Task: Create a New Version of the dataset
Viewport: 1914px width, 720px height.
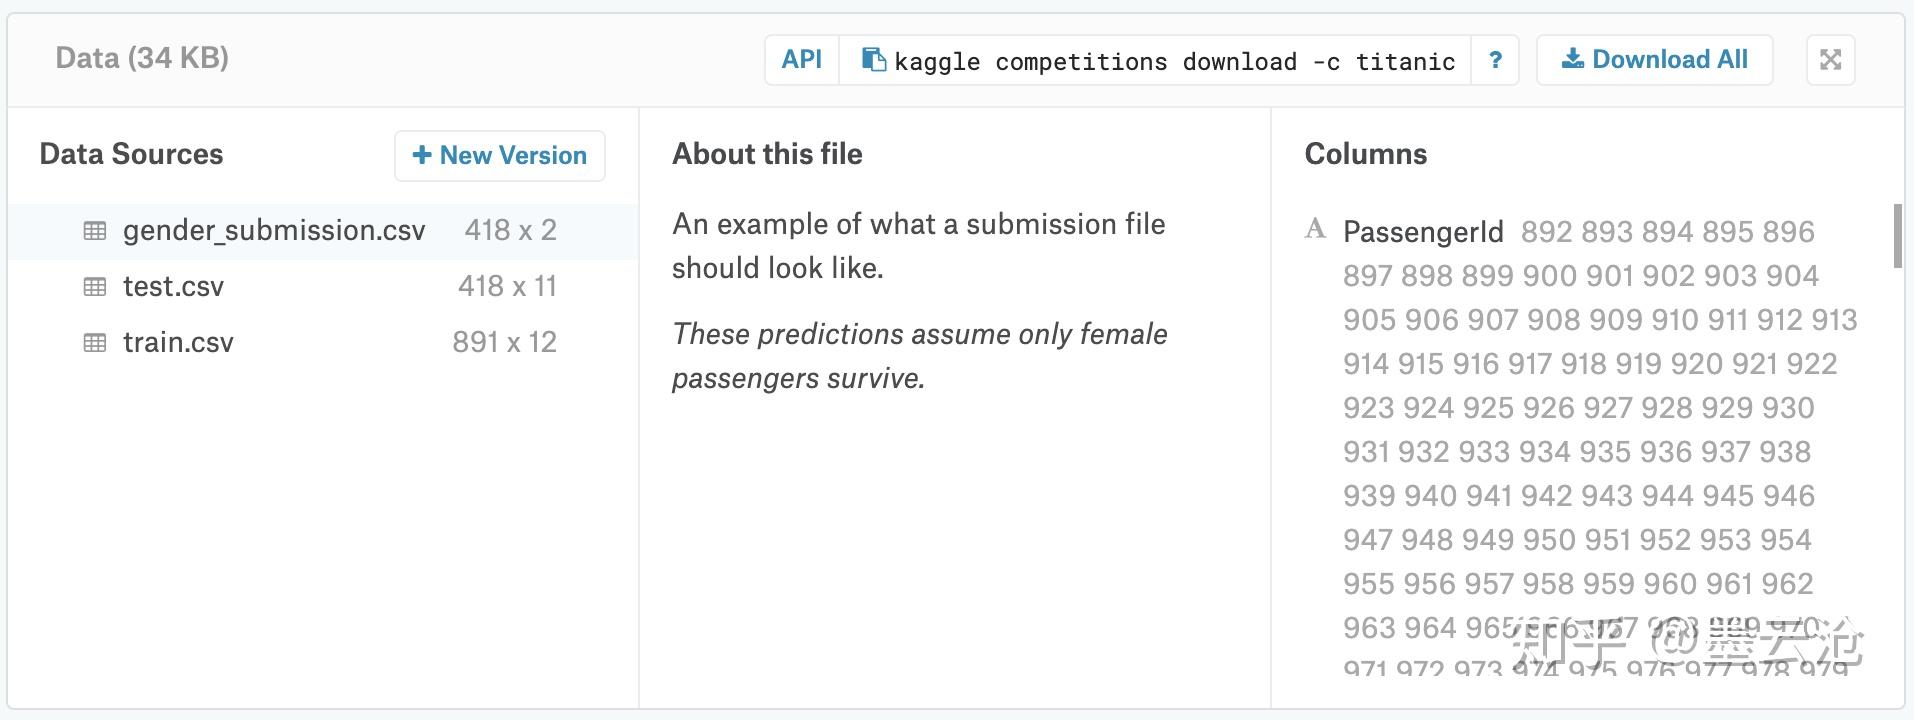Action: (499, 155)
